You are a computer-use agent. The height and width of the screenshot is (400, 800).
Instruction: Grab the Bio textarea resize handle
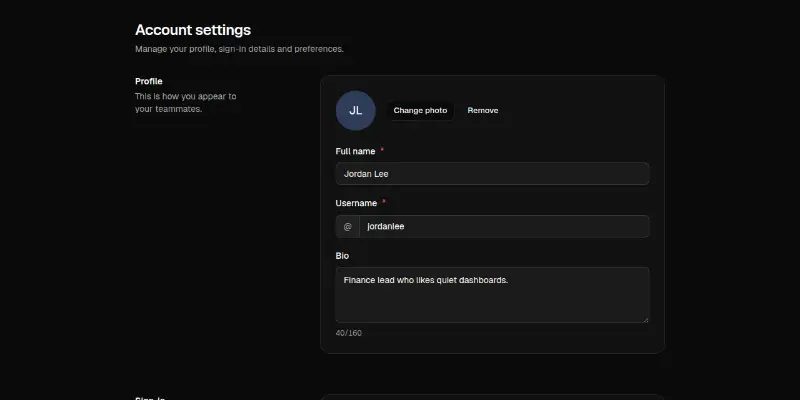click(646, 320)
